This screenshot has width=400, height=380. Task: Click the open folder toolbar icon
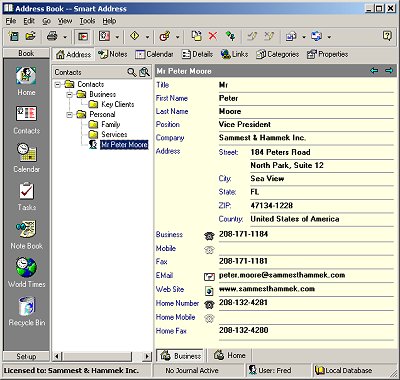pos(31,36)
